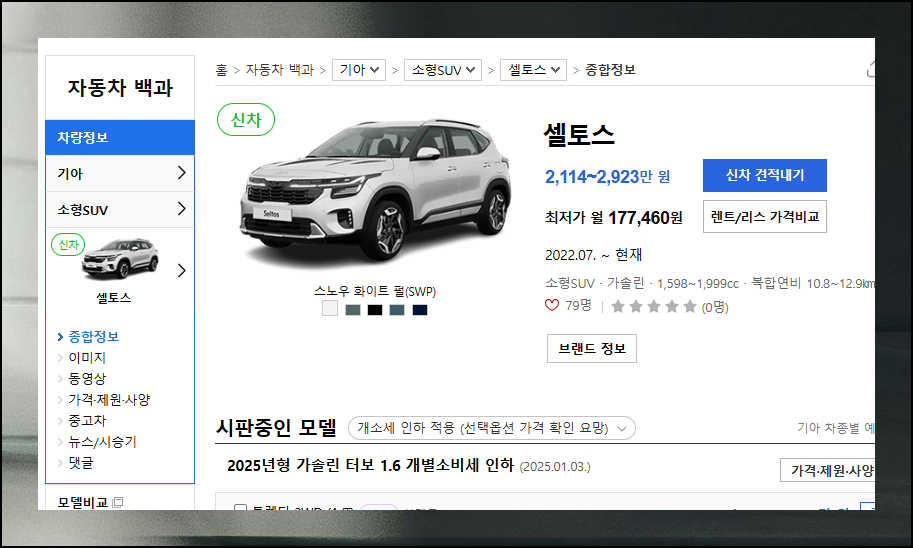Screen dimensions: 913x548
Task: Click the arrow next to the 셀토스 sidebar thumbnail
Action: pyautogui.click(x=182, y=270)
